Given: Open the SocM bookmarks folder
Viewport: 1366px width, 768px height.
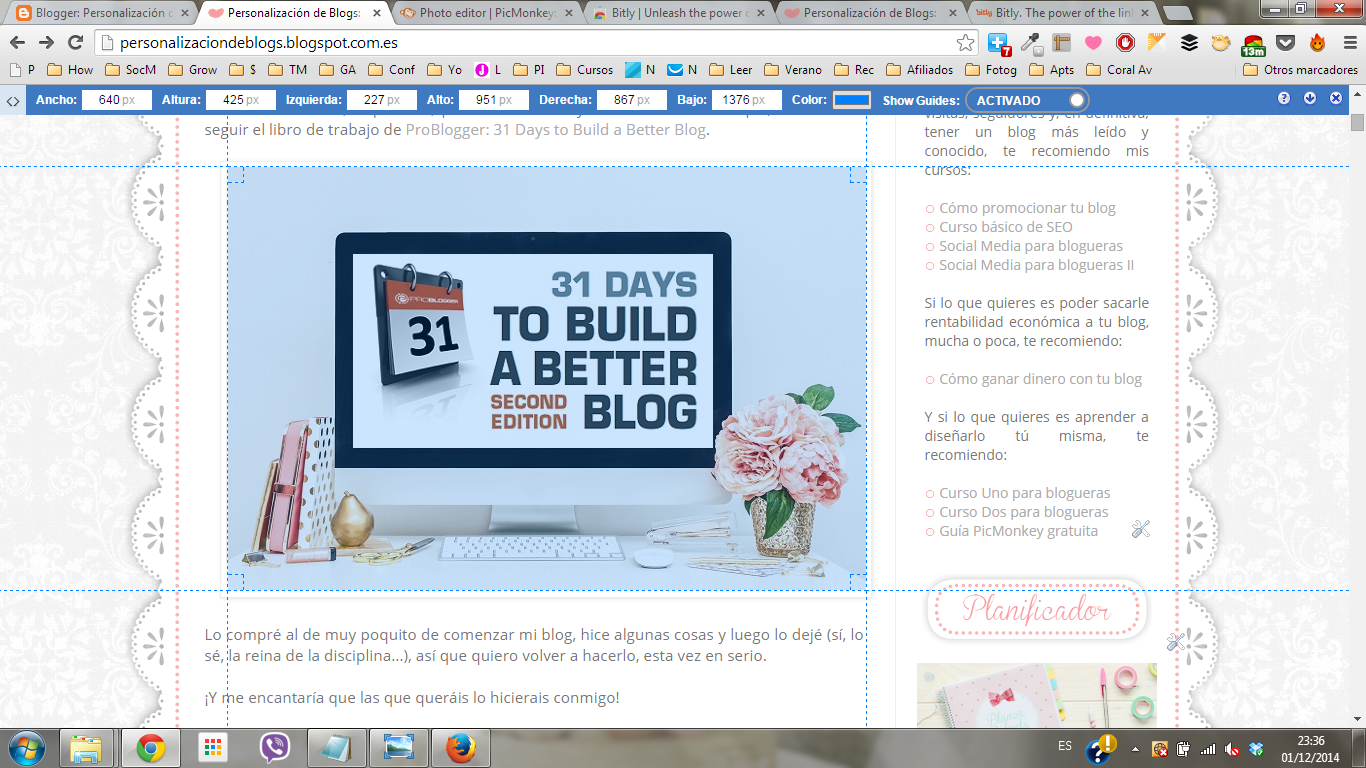Looking at the screenshot, I should 130,70.
